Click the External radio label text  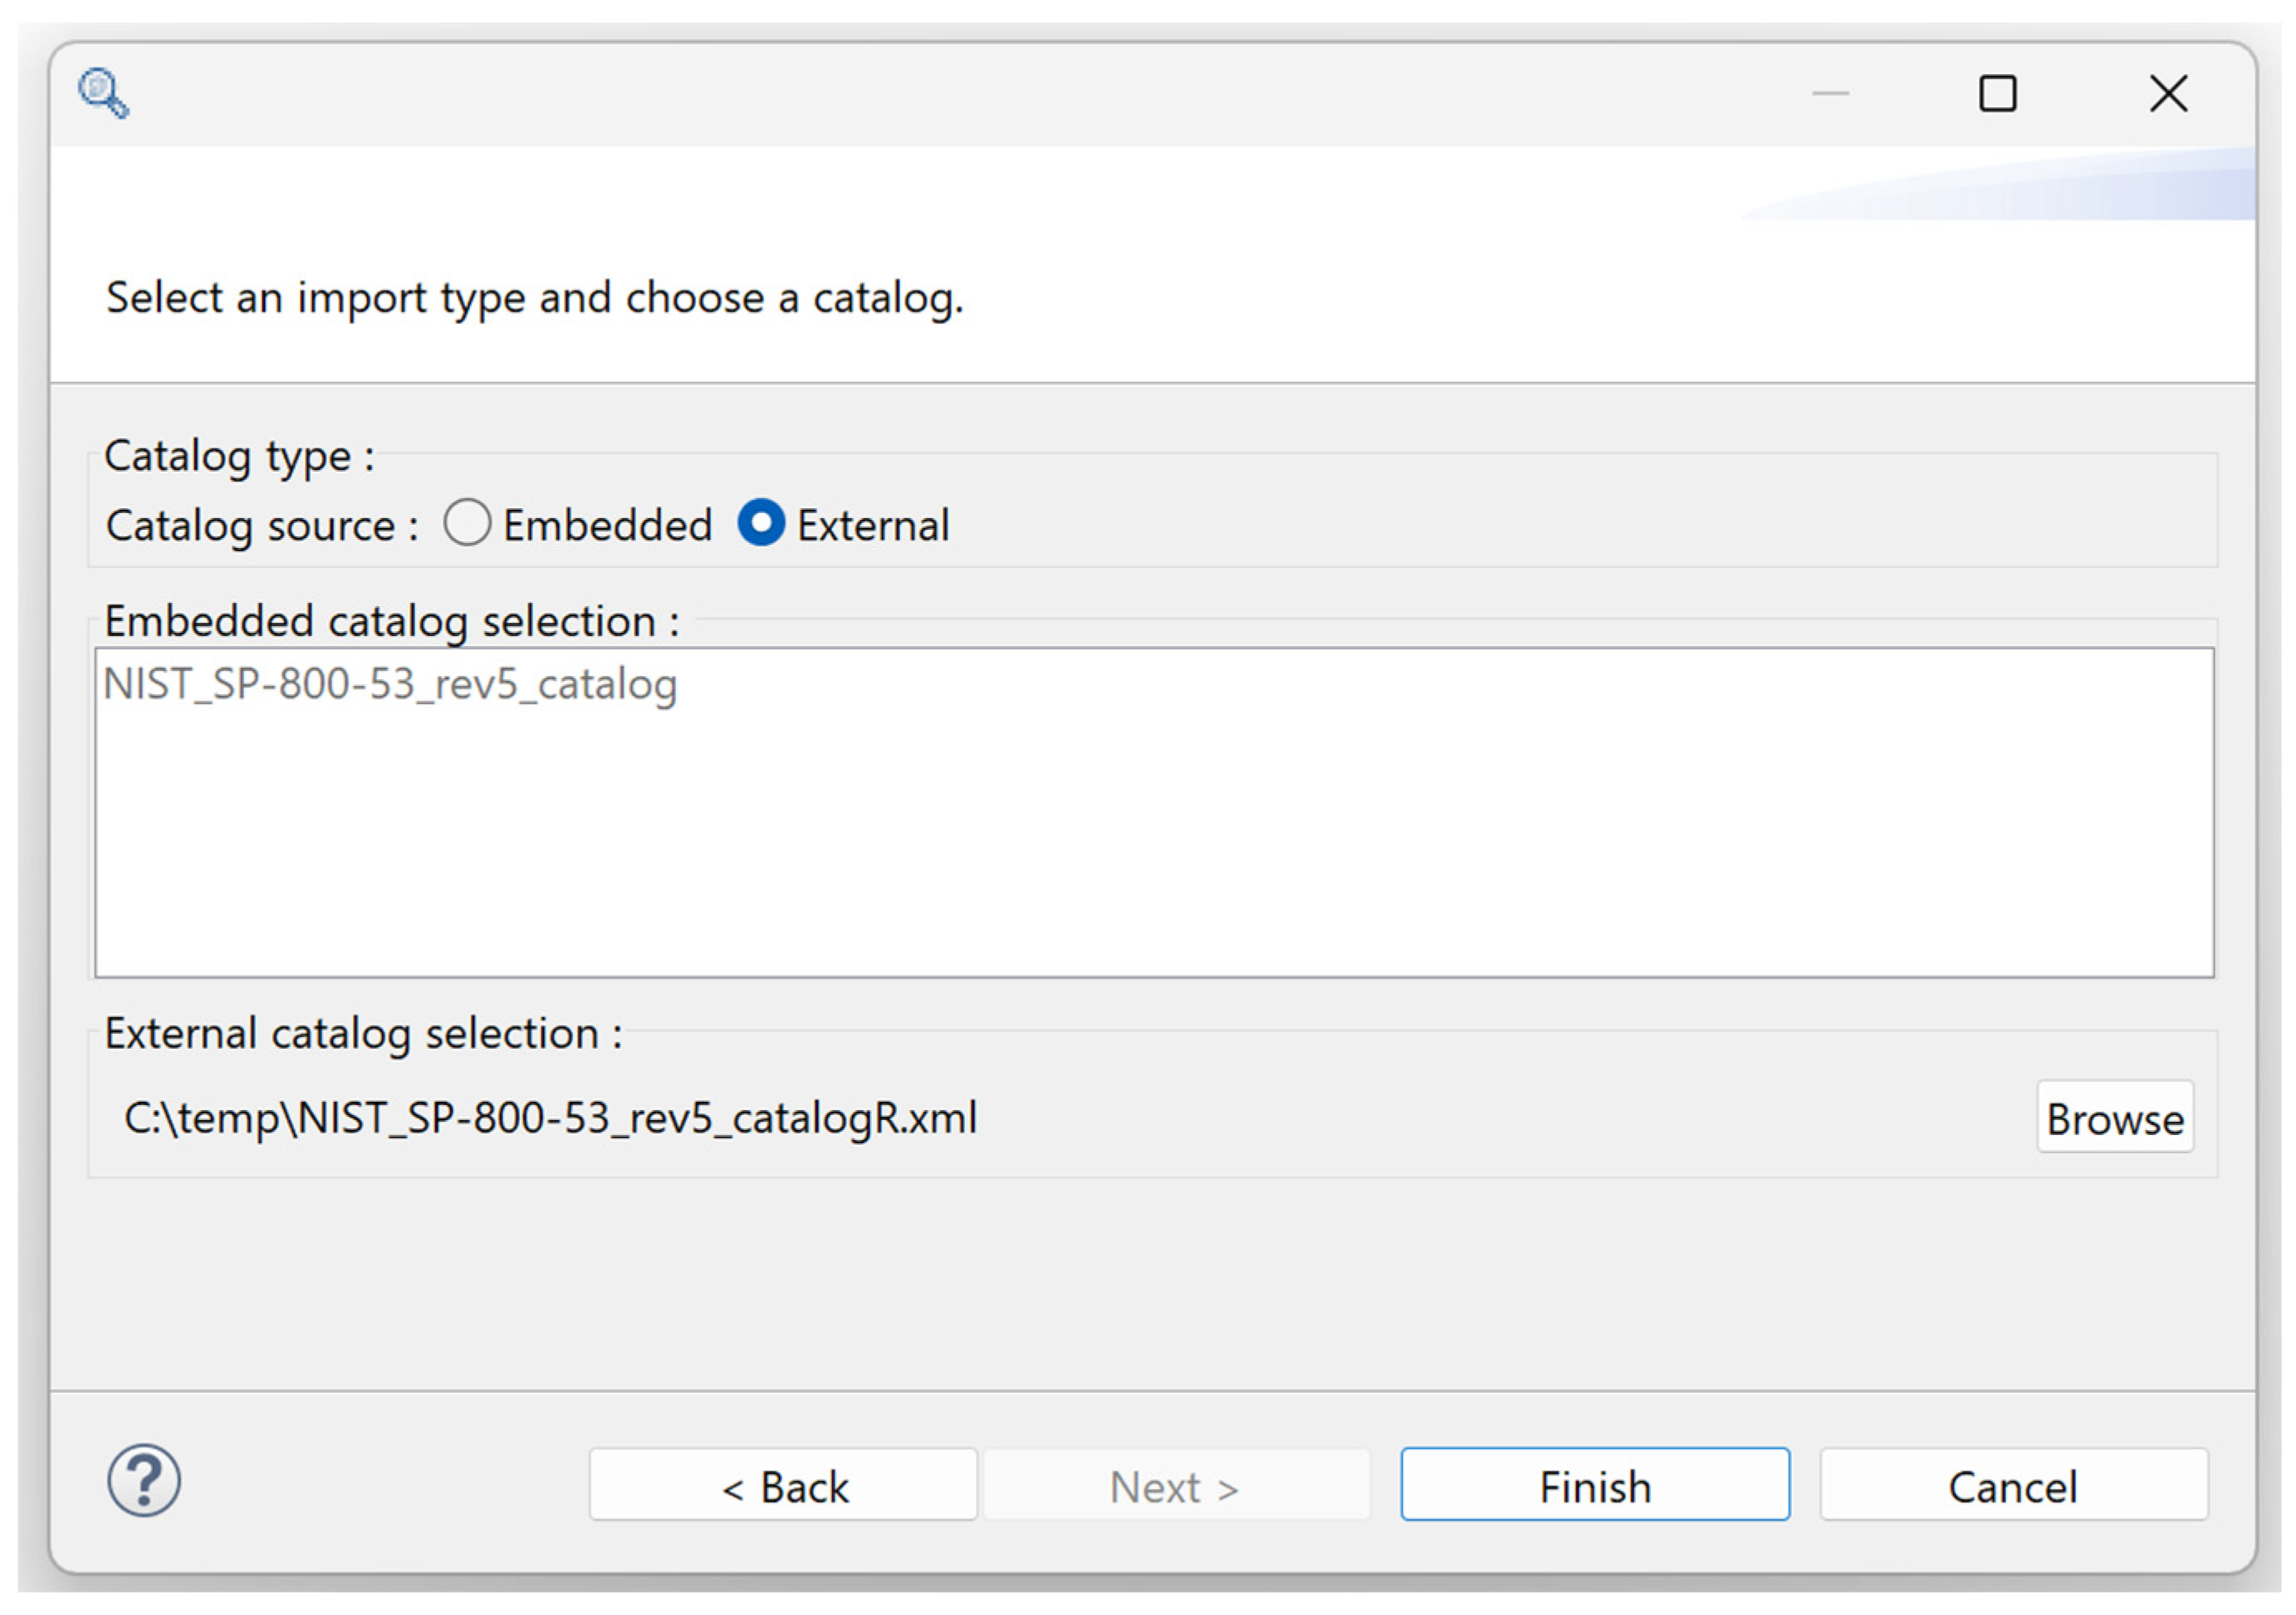point(872,526)
